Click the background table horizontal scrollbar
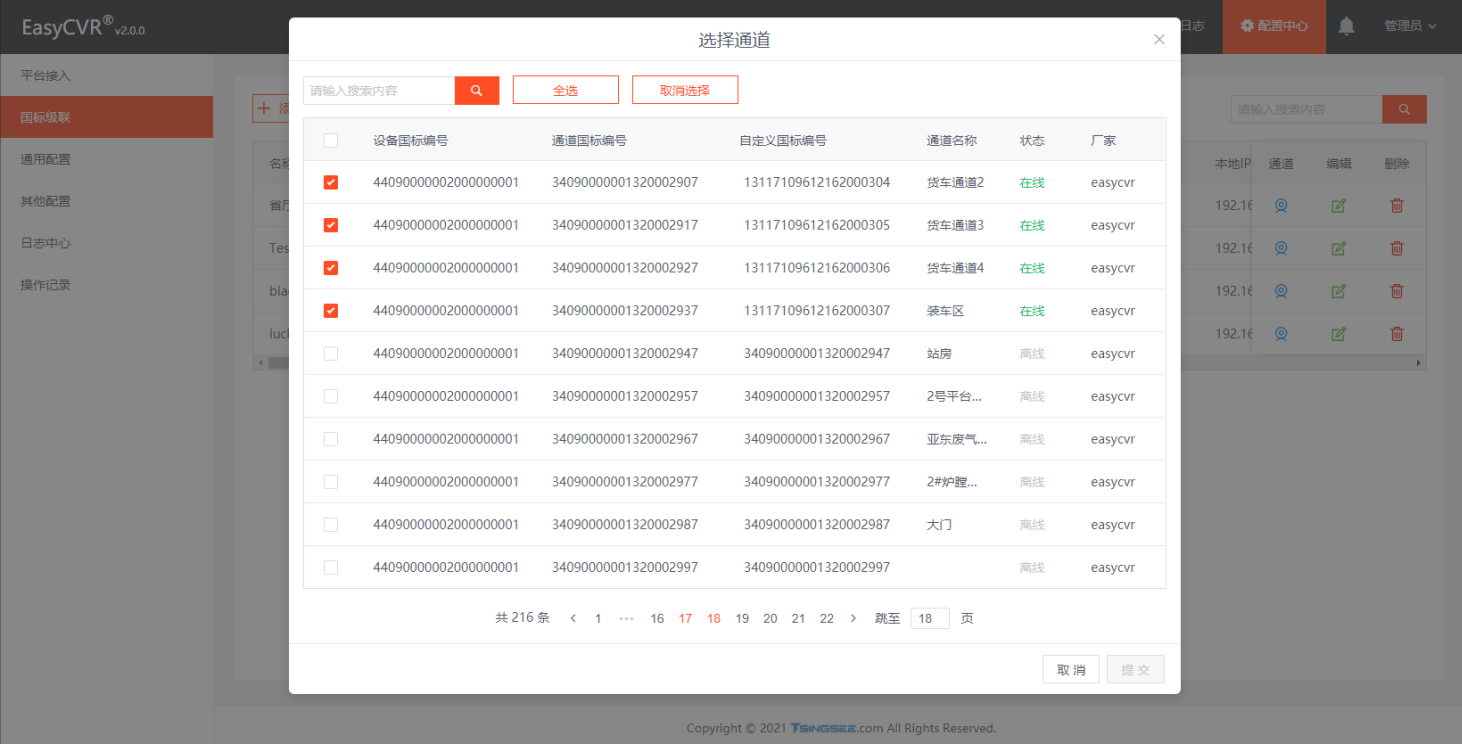 [x=838, y=363]
